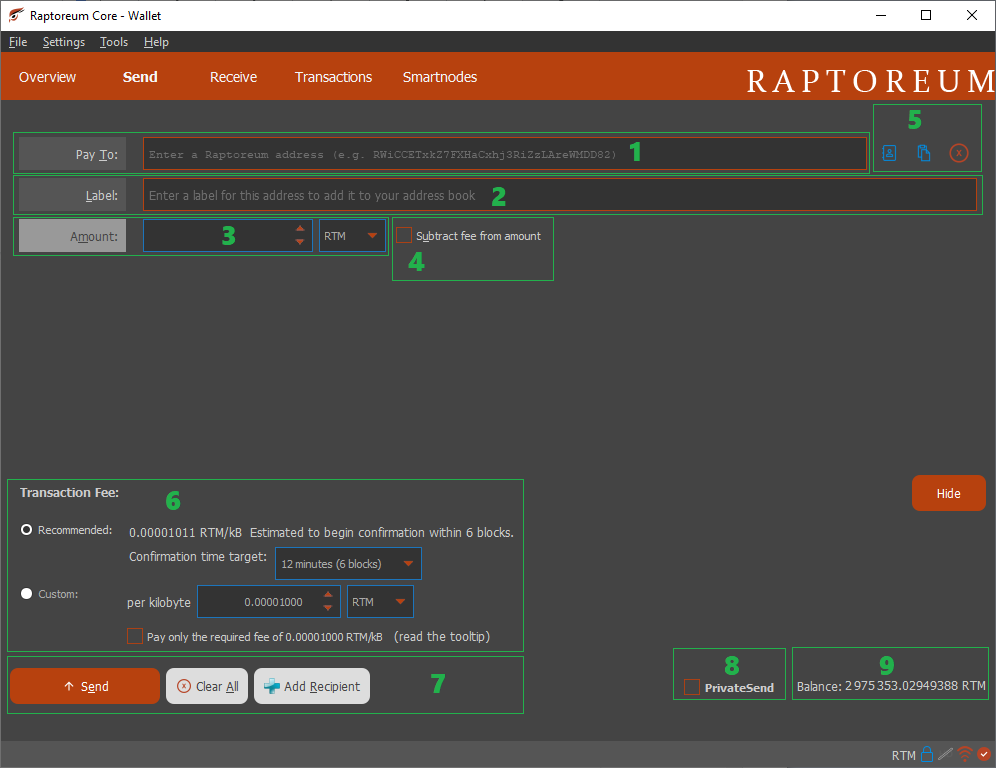
Task: Click the Send button
Action: (x=84, y=686)
